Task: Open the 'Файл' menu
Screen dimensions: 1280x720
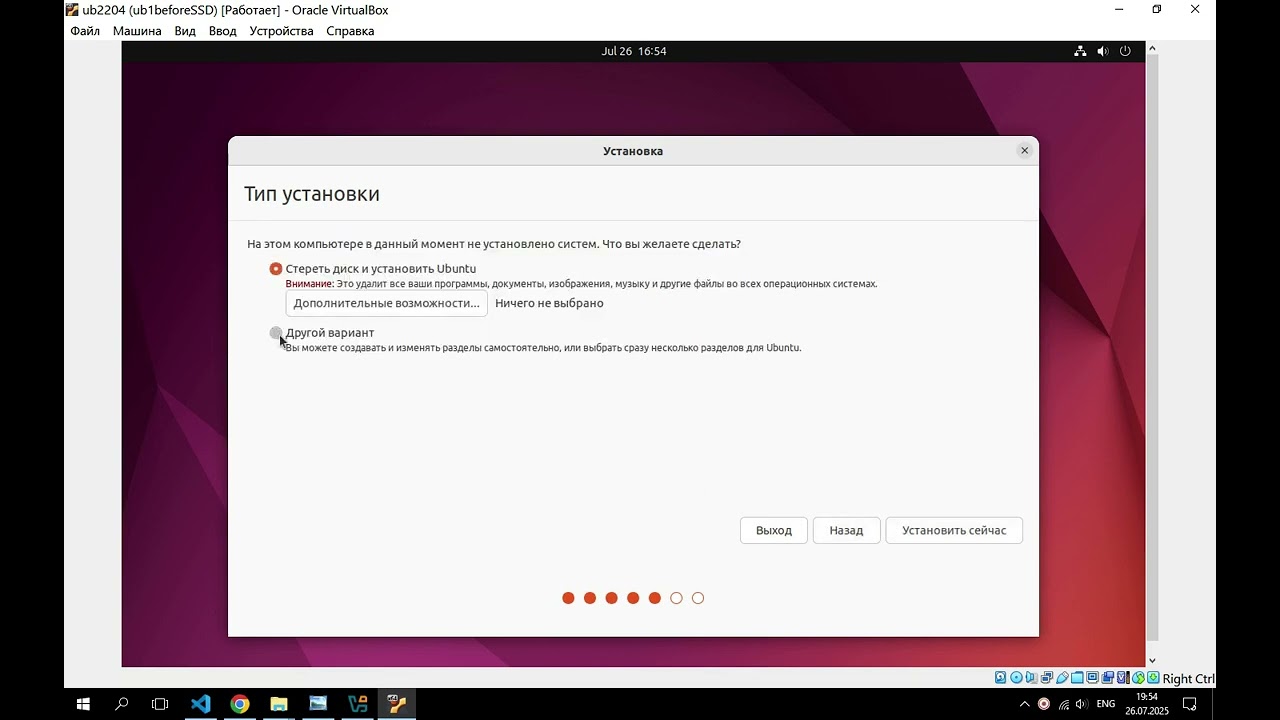Action: (x=85, y=31)
